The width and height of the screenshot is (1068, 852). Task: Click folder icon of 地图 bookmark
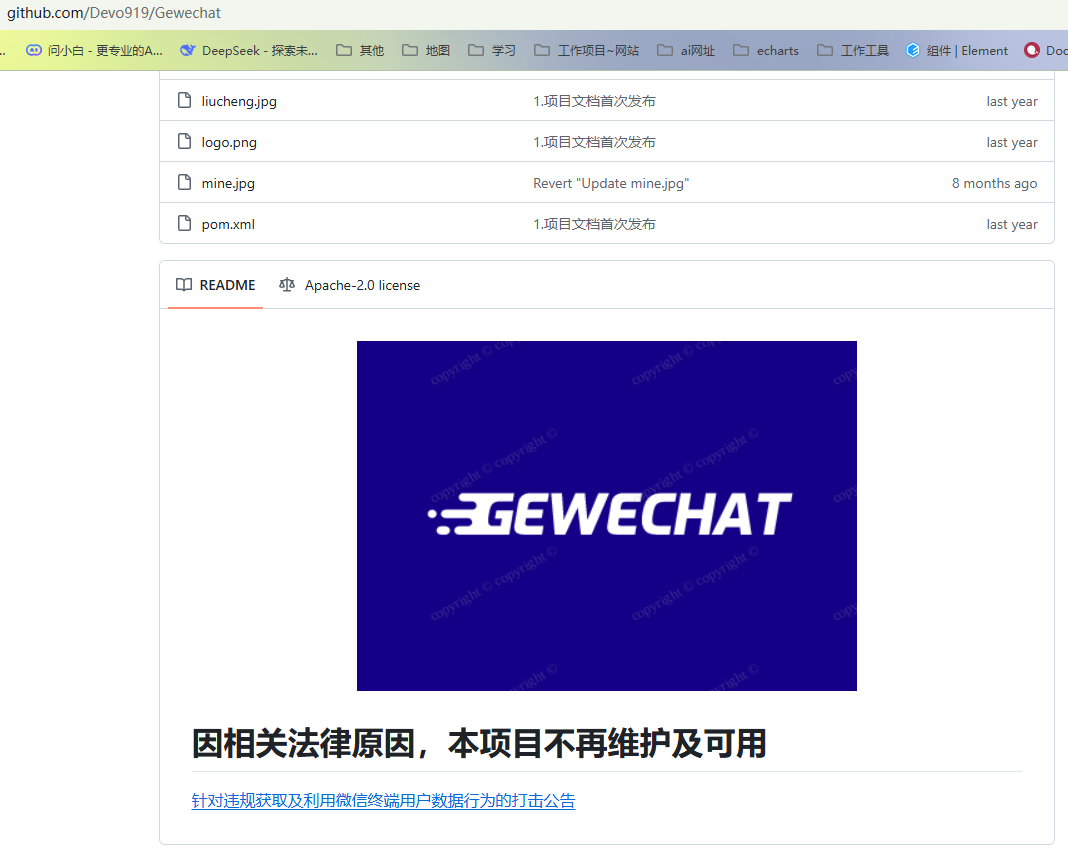[410, 50]
